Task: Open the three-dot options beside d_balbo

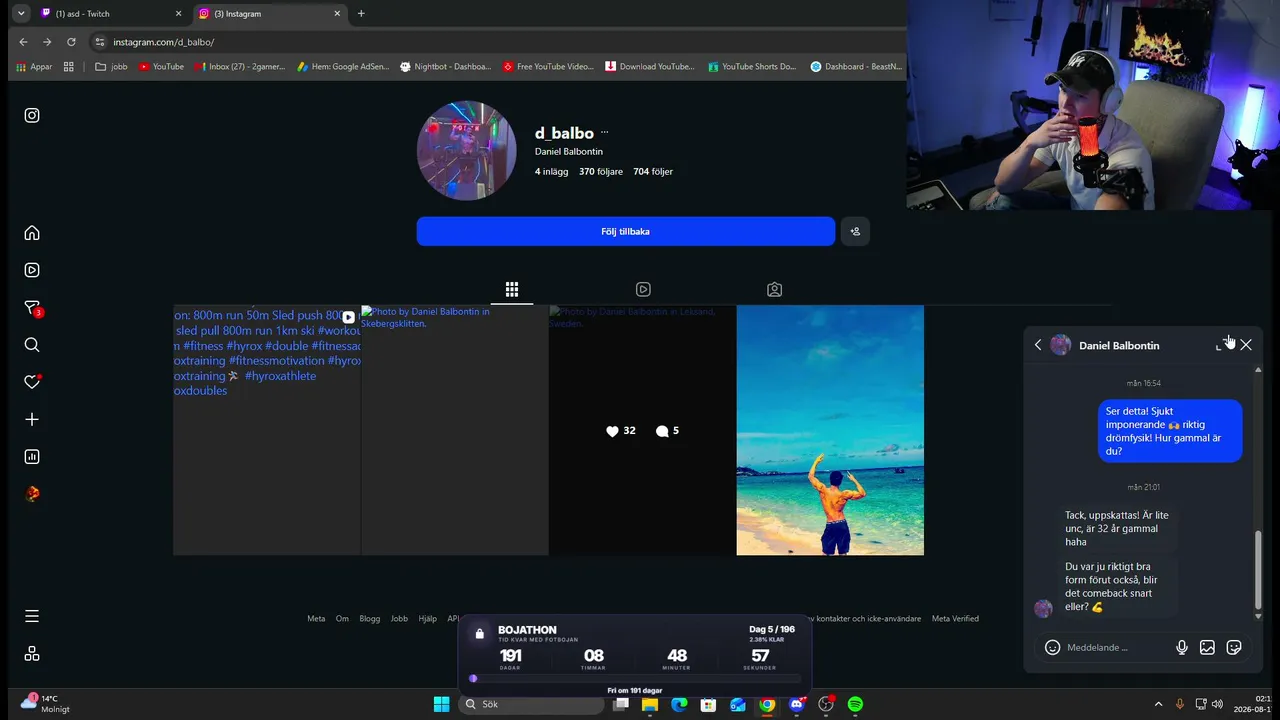Action: click(604, 133)
